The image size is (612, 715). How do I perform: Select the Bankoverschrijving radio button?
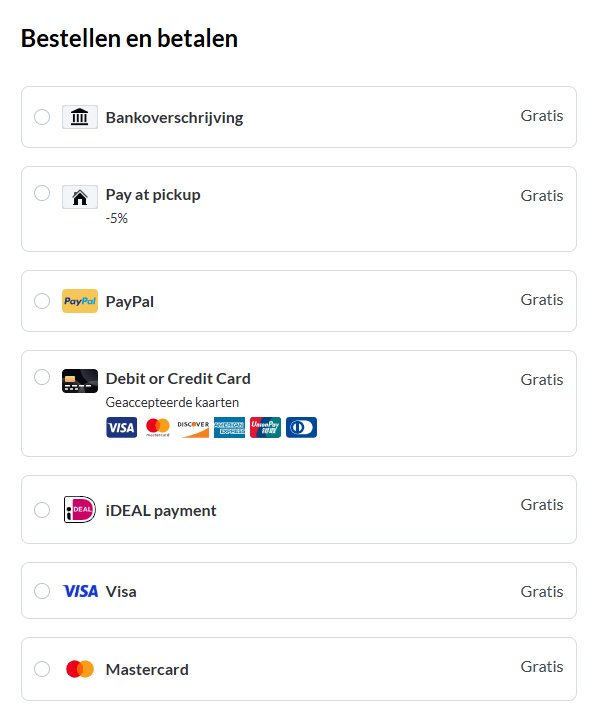[x=42, y=117]
